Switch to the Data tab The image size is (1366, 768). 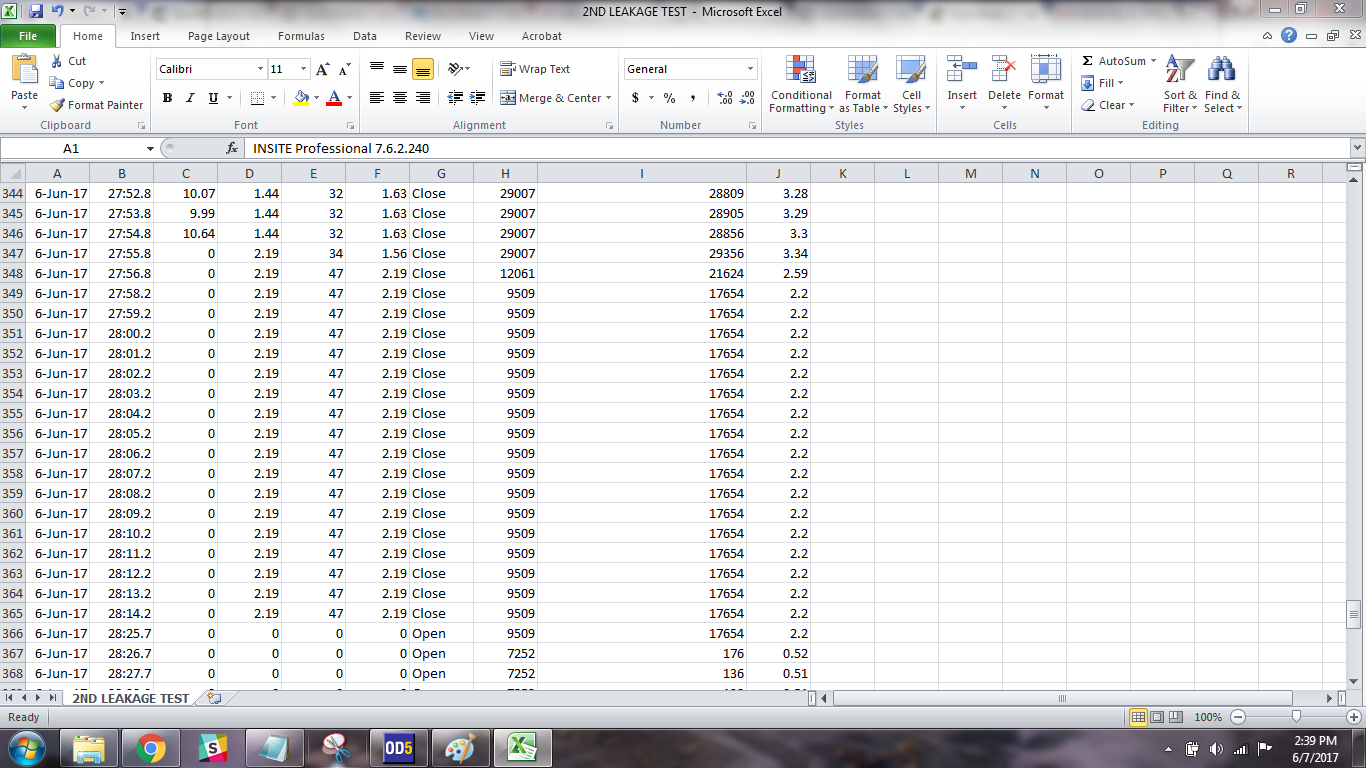(365, 36)
